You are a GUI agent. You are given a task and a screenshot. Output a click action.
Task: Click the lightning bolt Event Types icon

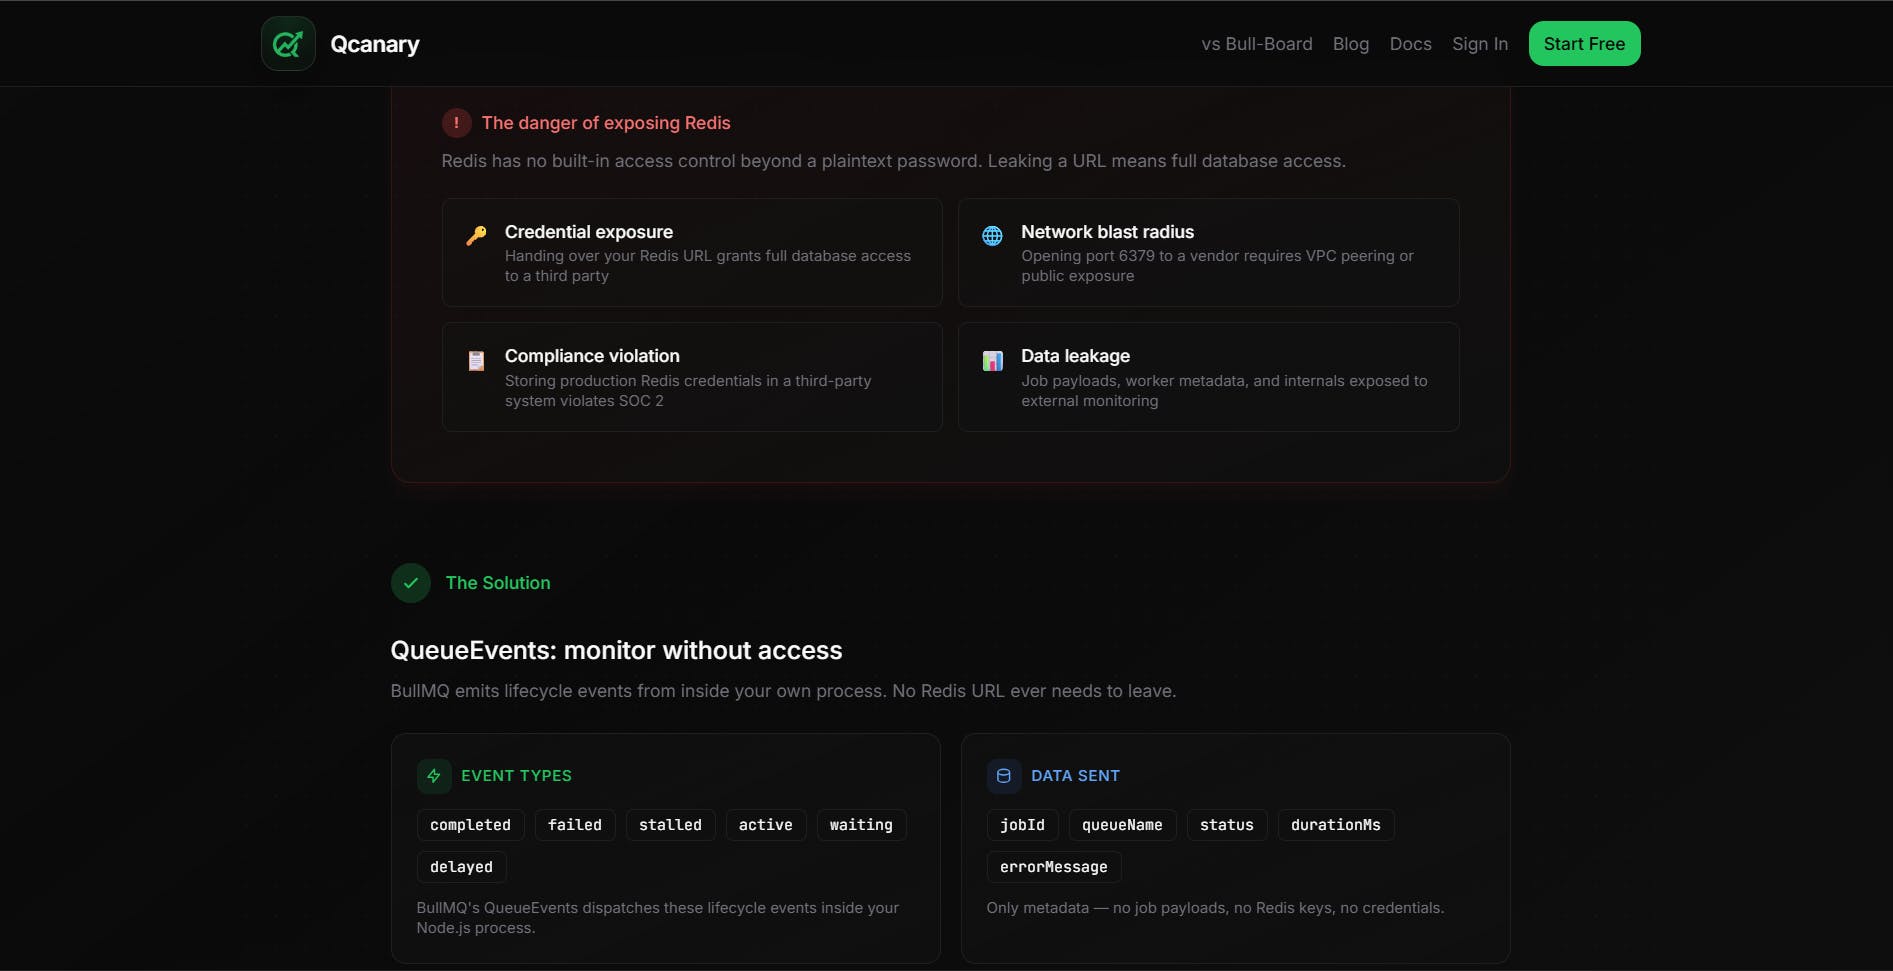click(434, 776)
